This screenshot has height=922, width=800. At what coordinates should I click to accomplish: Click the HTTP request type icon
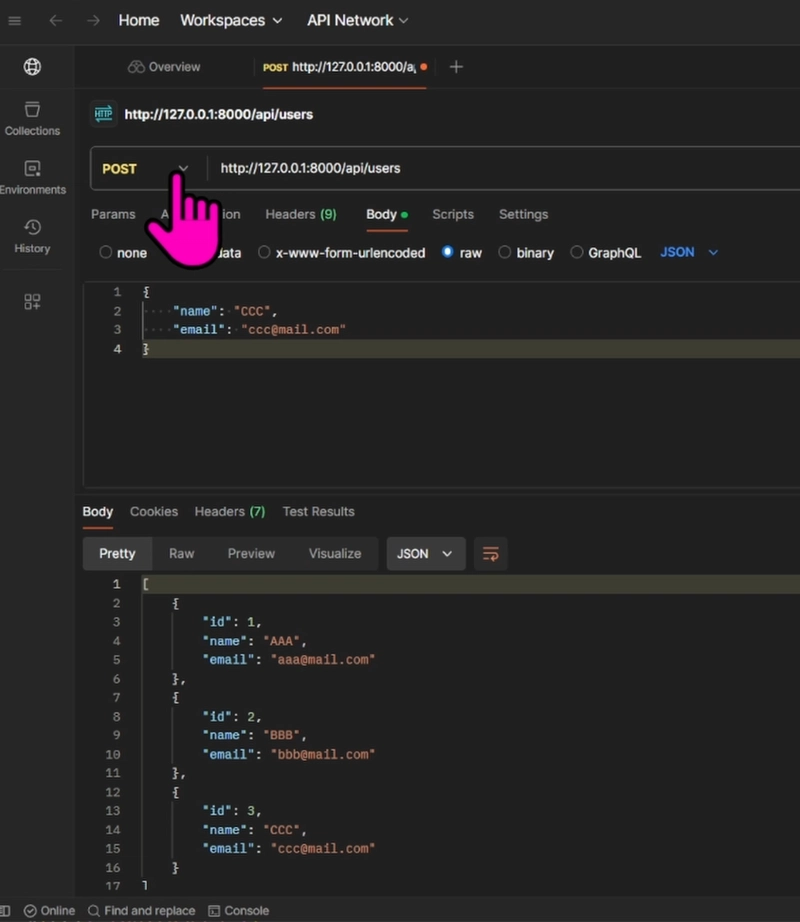pos(103,113)
